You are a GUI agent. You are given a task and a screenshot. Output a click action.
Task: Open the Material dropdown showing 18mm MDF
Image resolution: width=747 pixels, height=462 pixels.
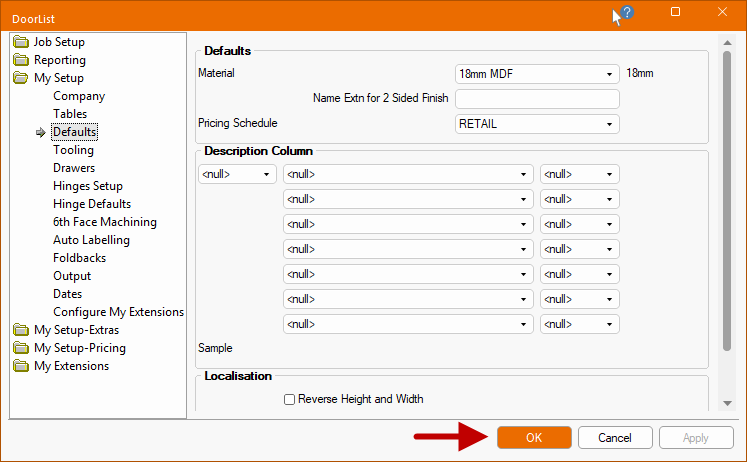(x=537, y=74)
